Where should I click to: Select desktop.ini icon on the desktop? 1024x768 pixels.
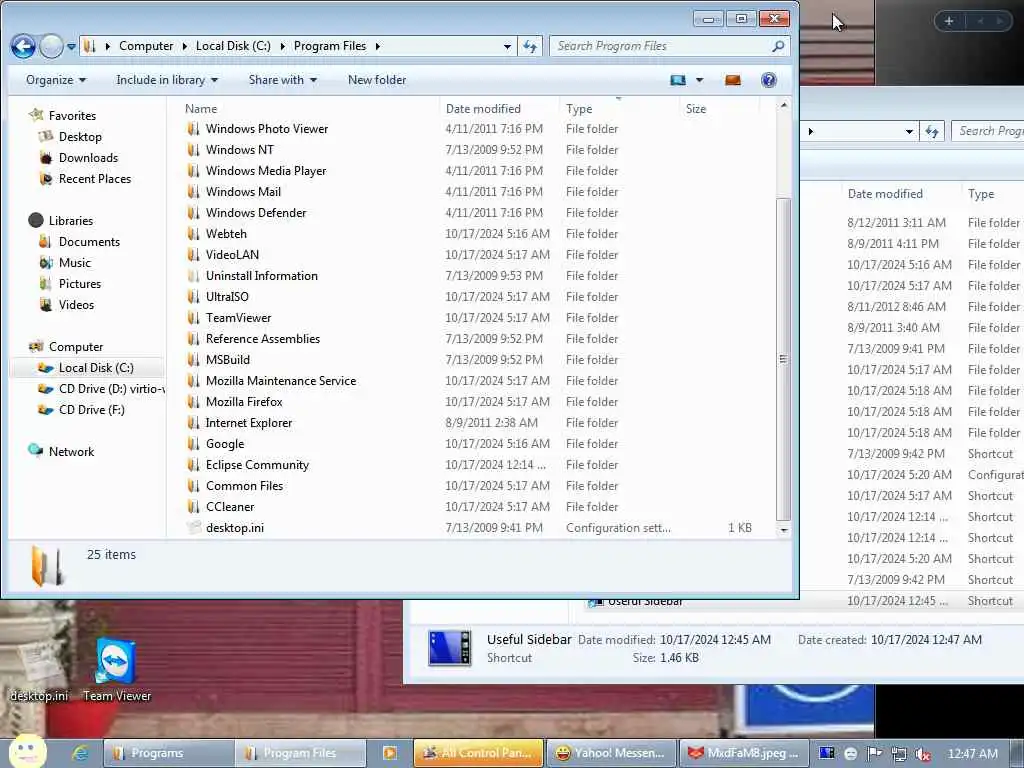[x=39, y=669]
